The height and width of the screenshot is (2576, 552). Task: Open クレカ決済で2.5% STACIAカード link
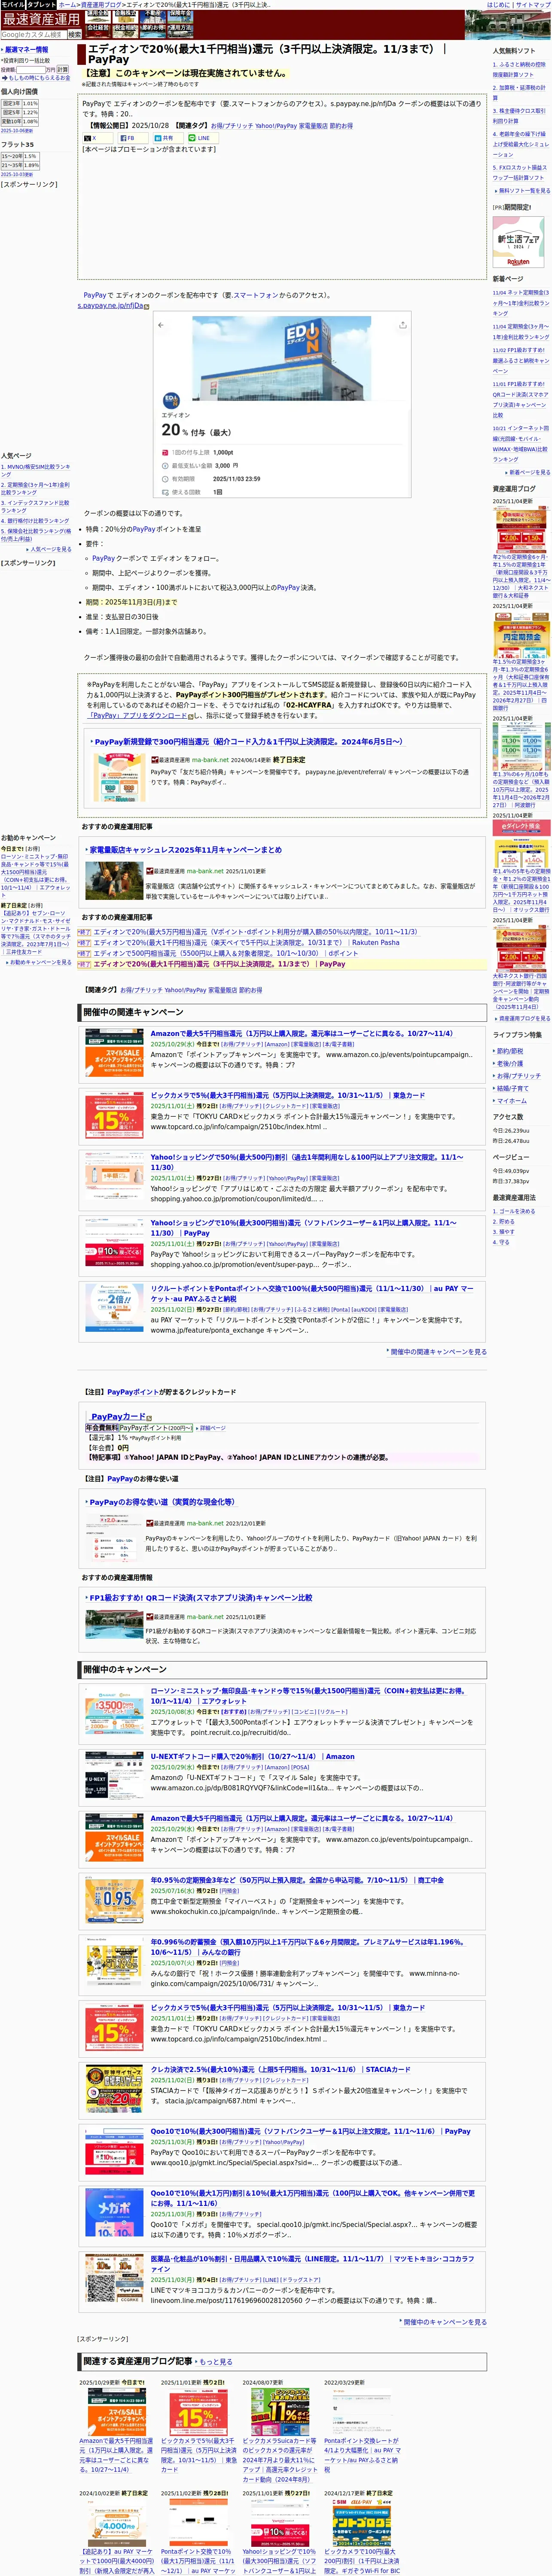coord(280,2070)
